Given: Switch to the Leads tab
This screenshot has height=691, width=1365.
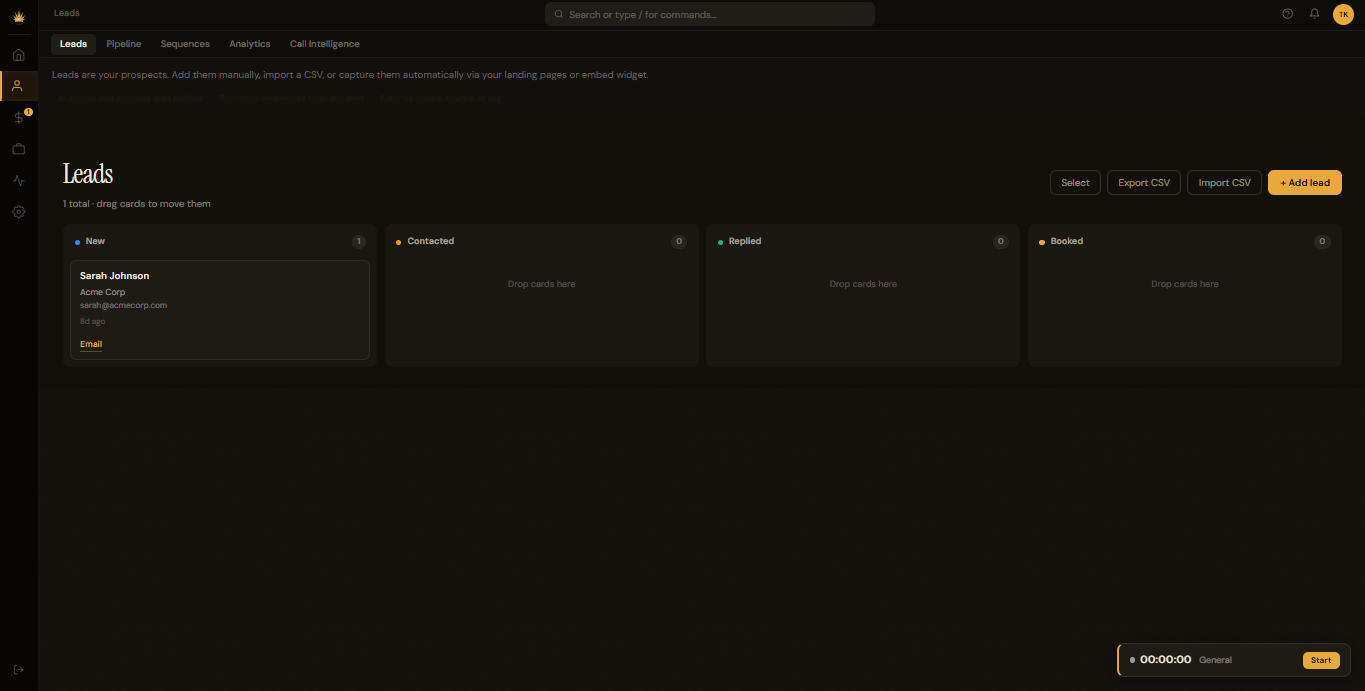Looking at the screenshot, I should [73, 44].
